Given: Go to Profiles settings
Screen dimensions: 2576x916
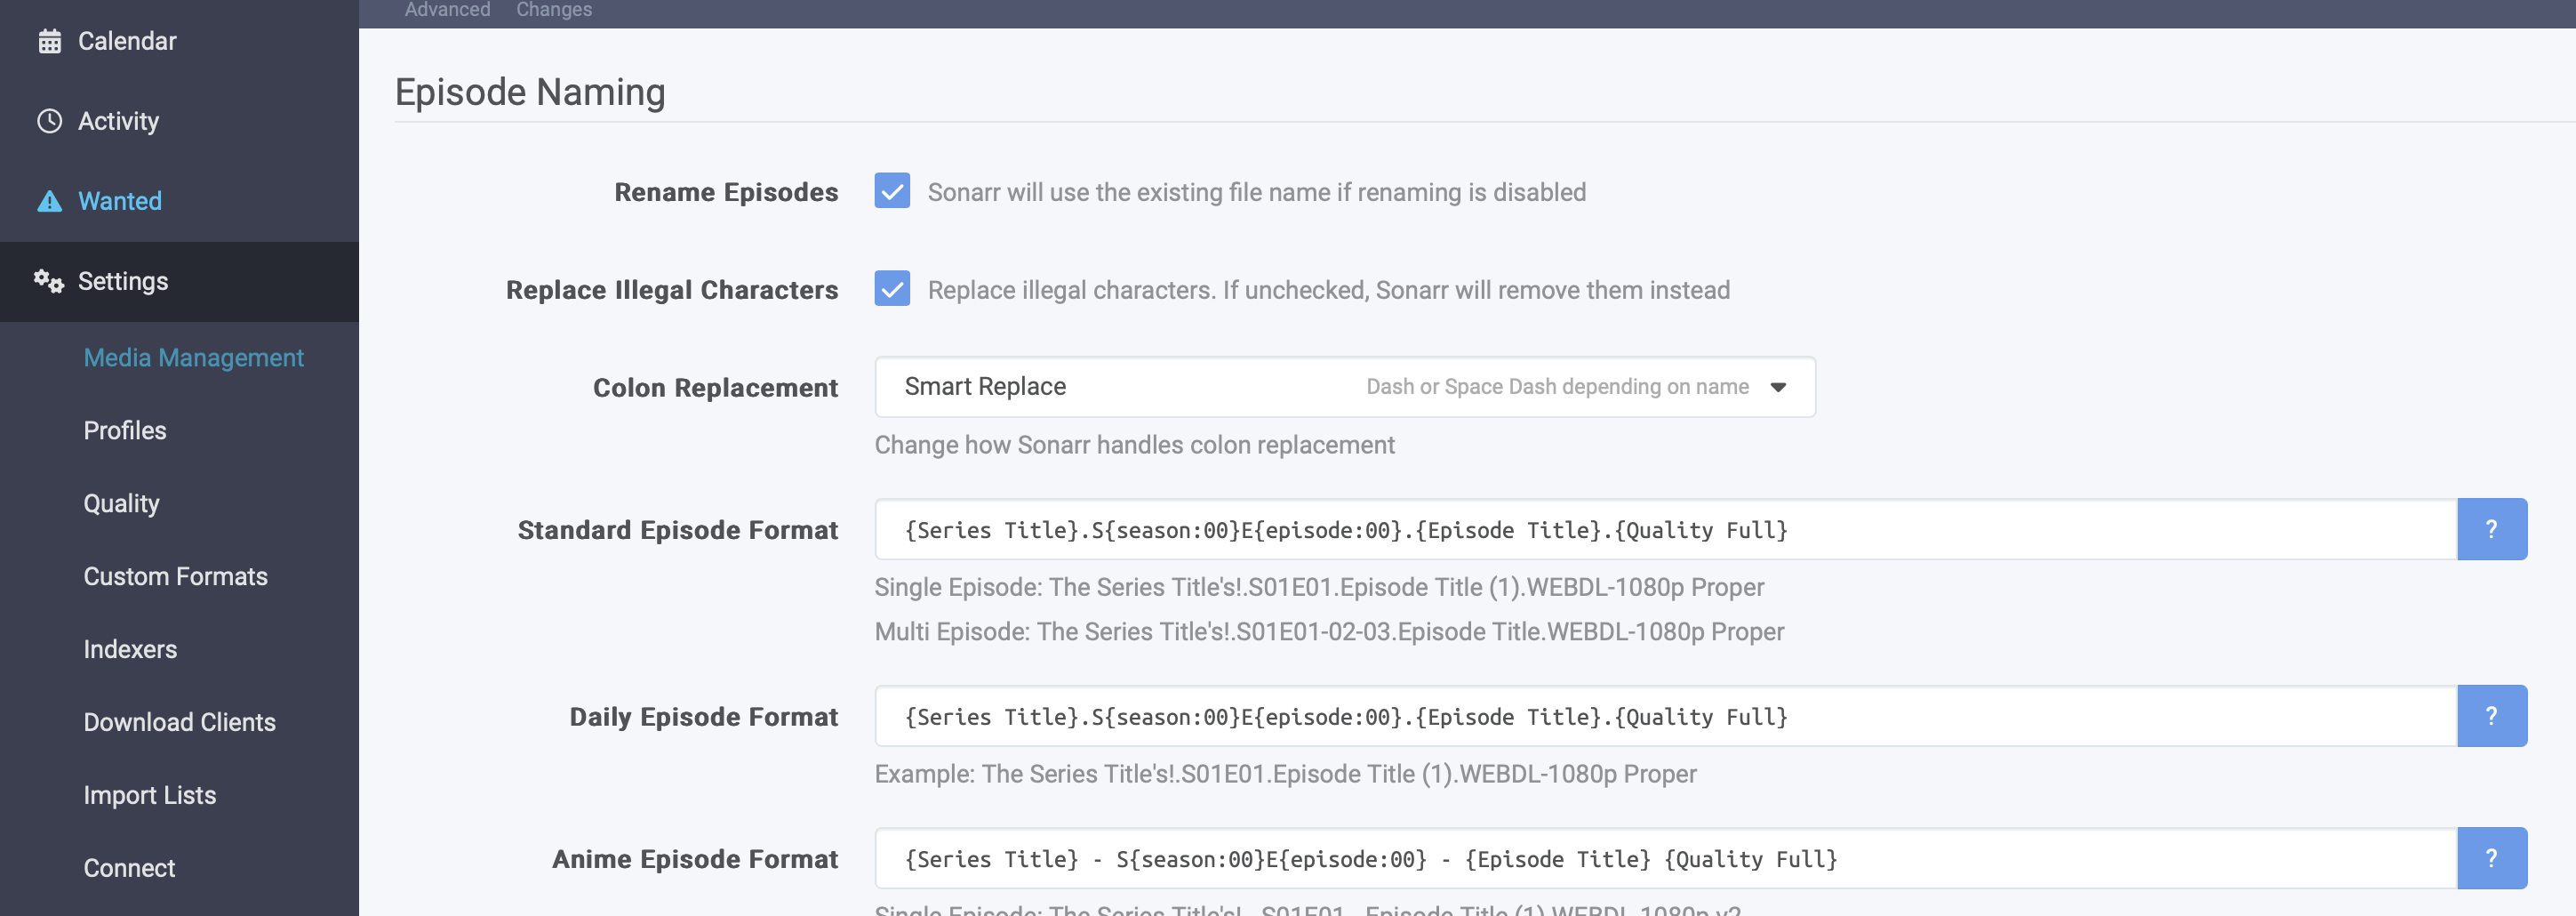Looking at the screenshot, I should pos(125,430).
